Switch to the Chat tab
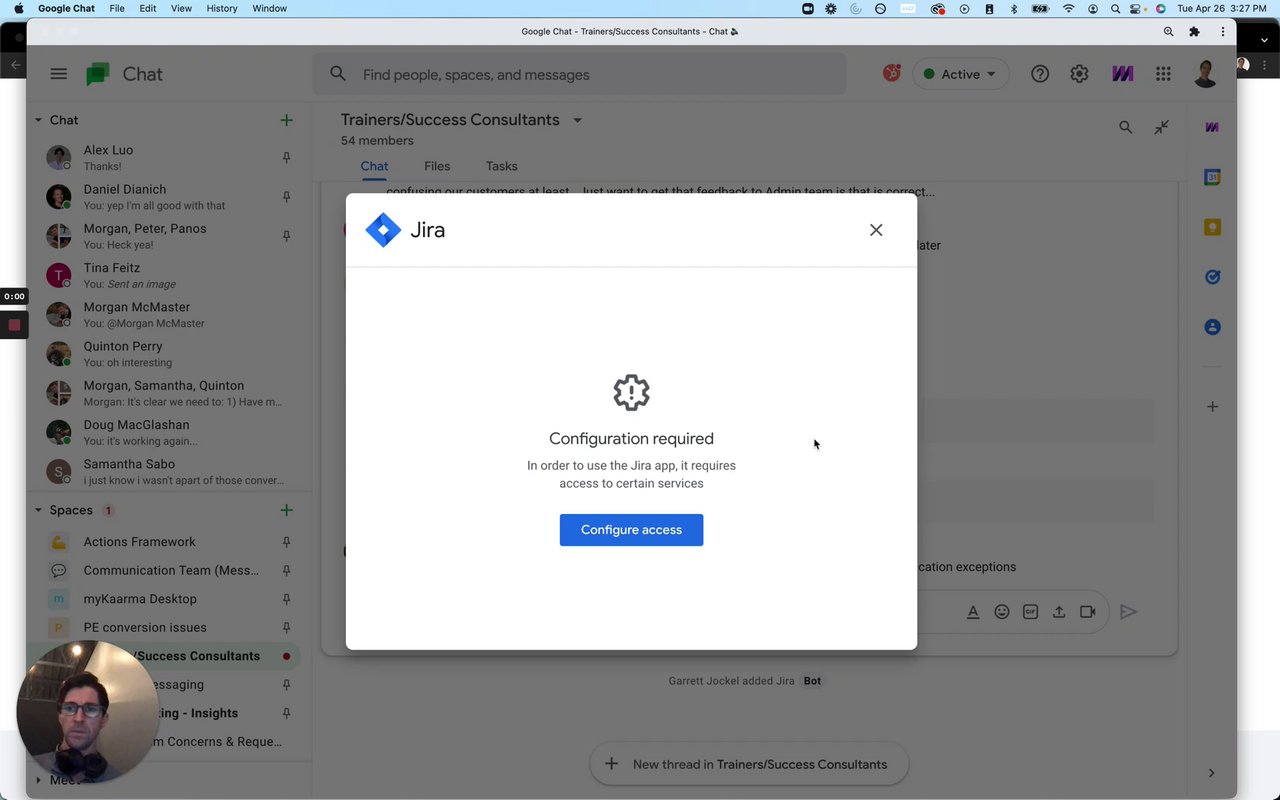The height and width of the screenshot is (800, 1280). [x=374, y=166]
